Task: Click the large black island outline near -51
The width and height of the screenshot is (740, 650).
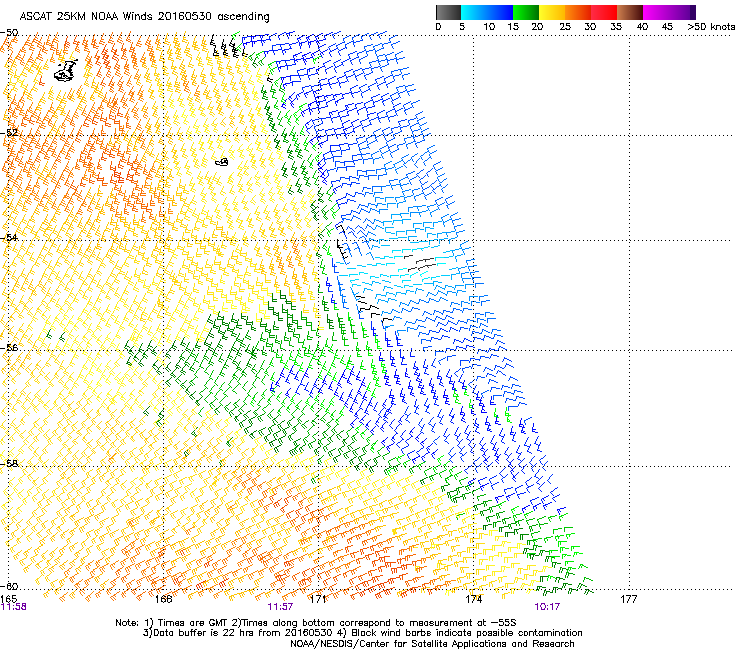Action: 66,71
